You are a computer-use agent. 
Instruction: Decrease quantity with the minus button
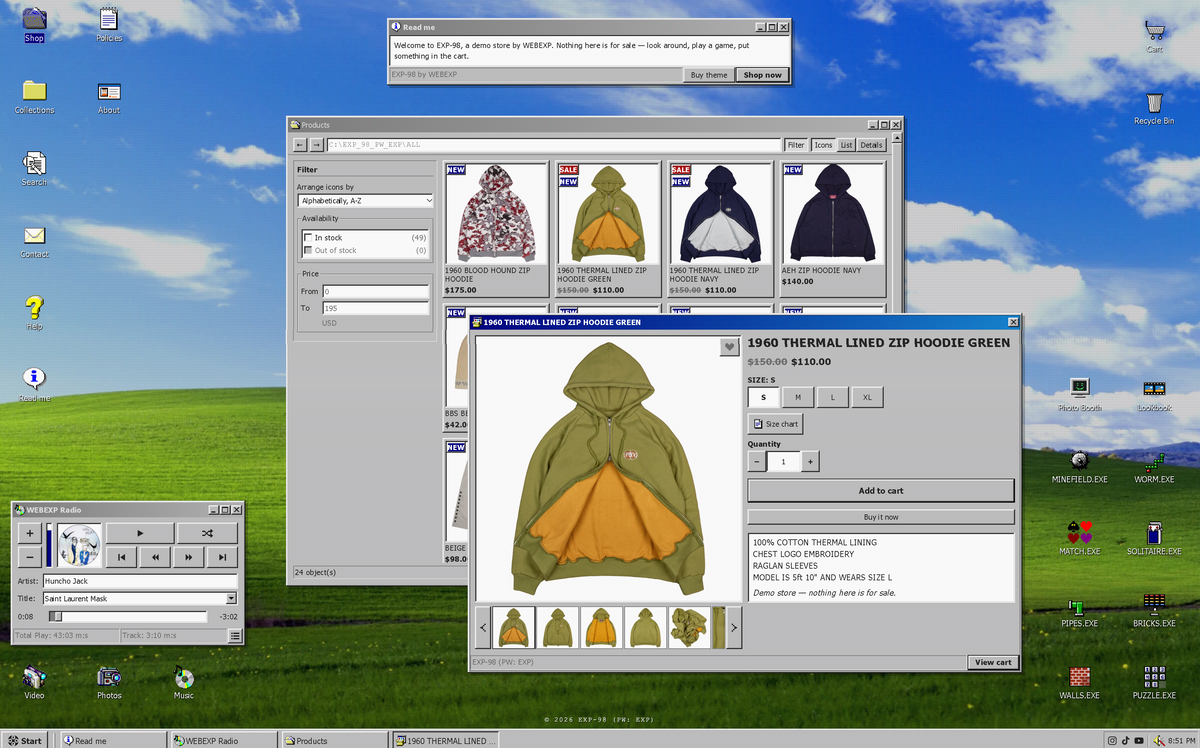click(757, 462)
